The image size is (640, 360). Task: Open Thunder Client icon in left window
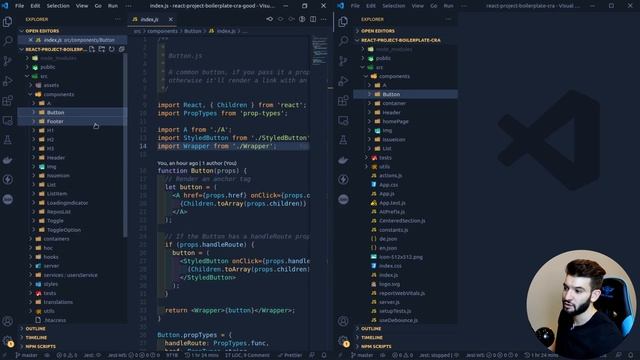8,179
